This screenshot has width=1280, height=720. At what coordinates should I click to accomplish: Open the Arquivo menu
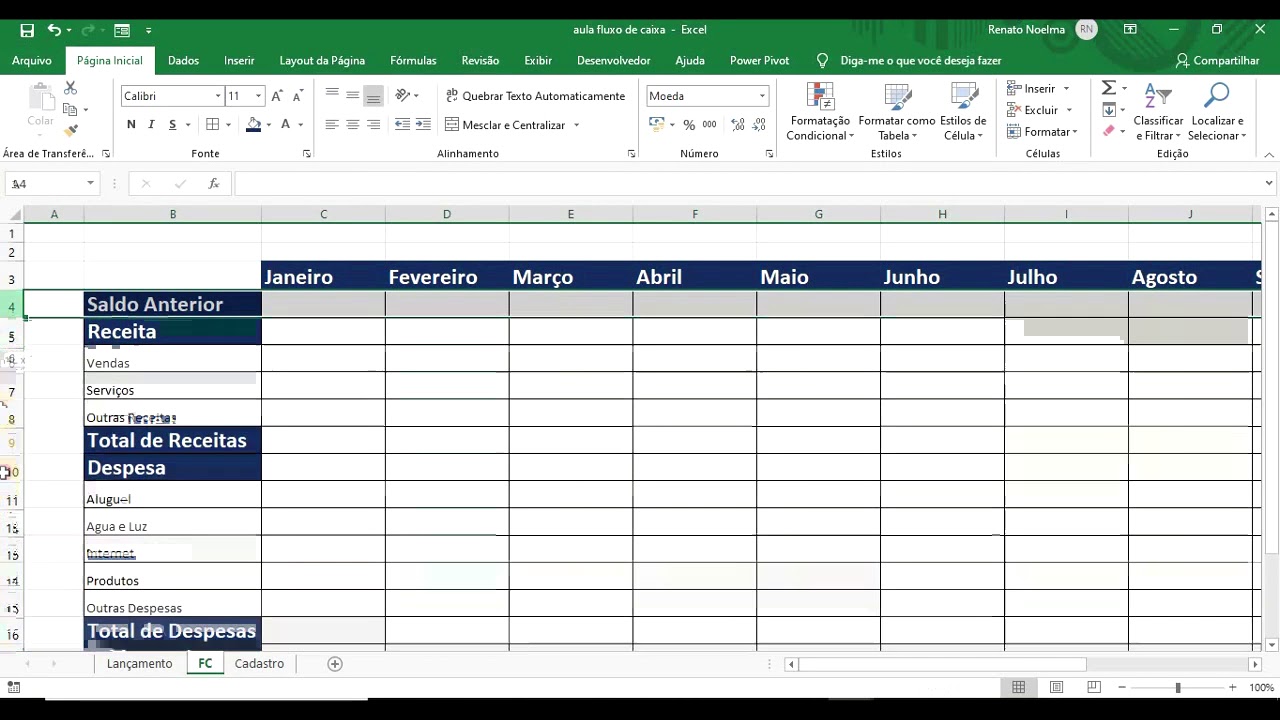point(32,60)
